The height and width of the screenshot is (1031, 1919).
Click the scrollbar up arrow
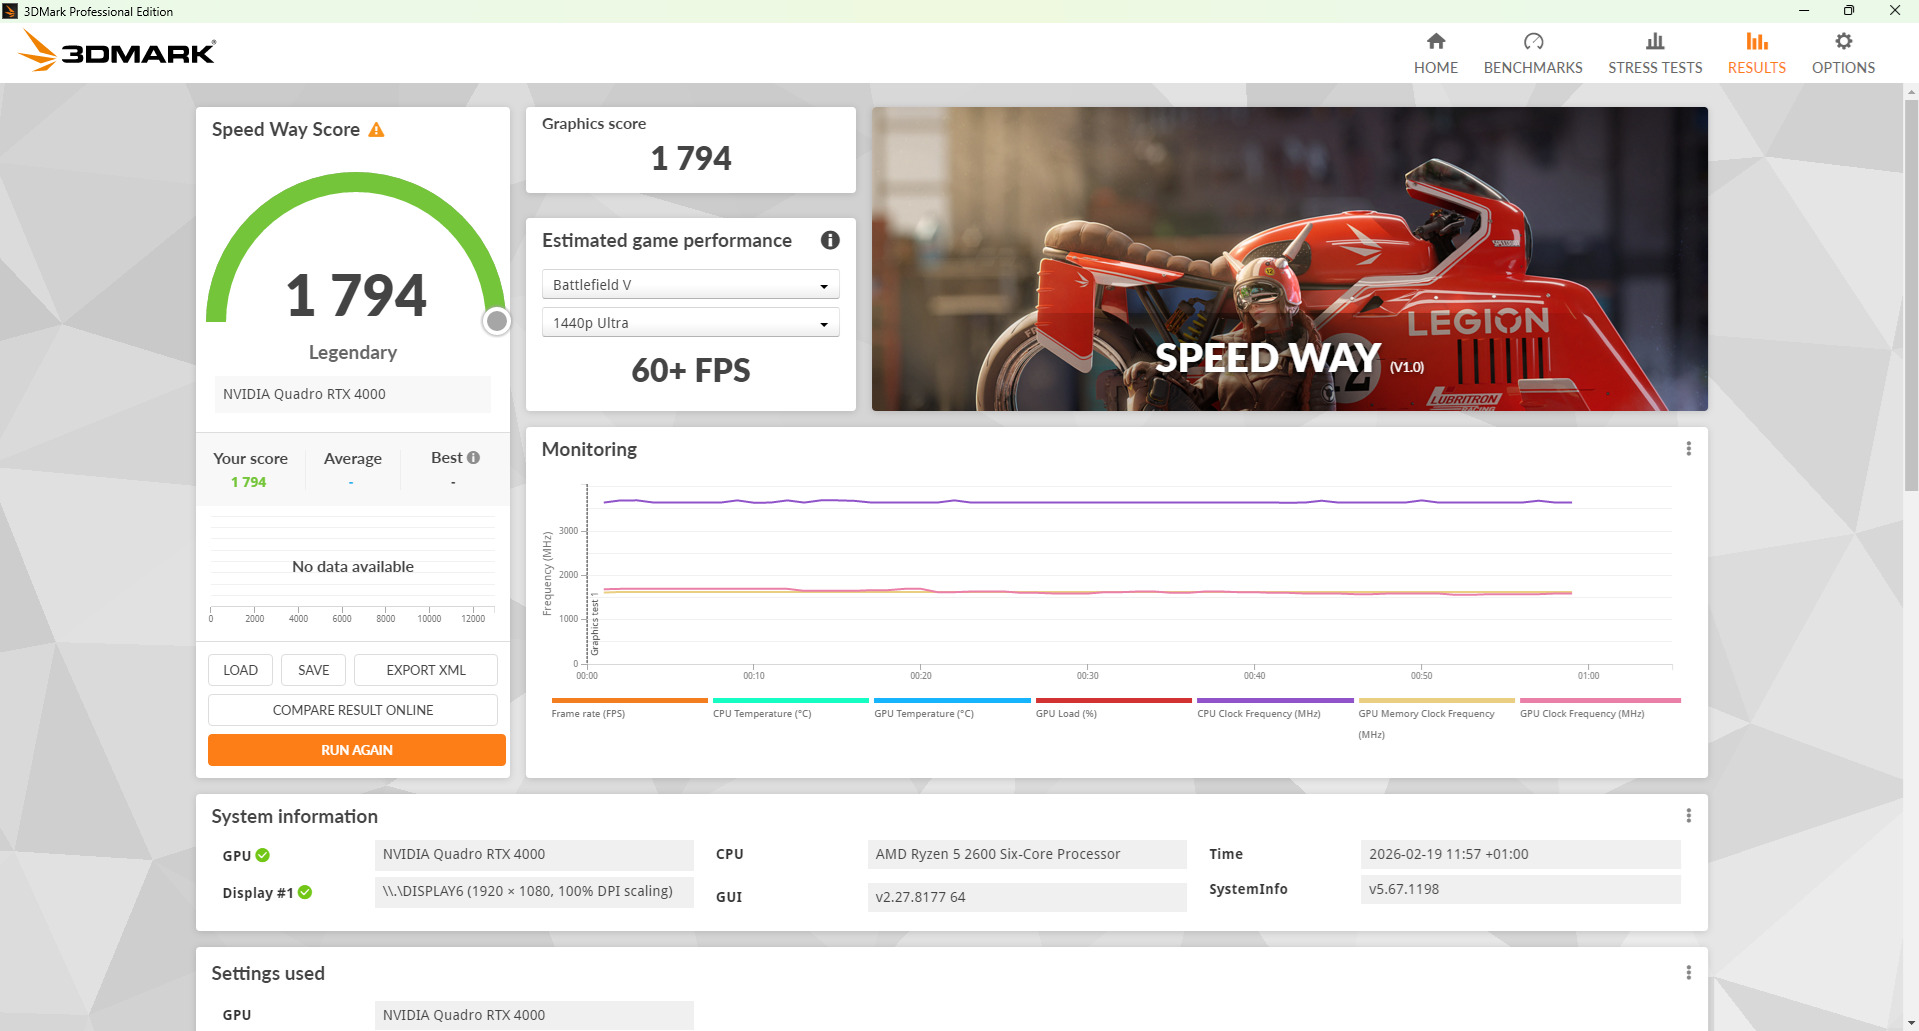pyautogui.click(x=1911, y=92)
